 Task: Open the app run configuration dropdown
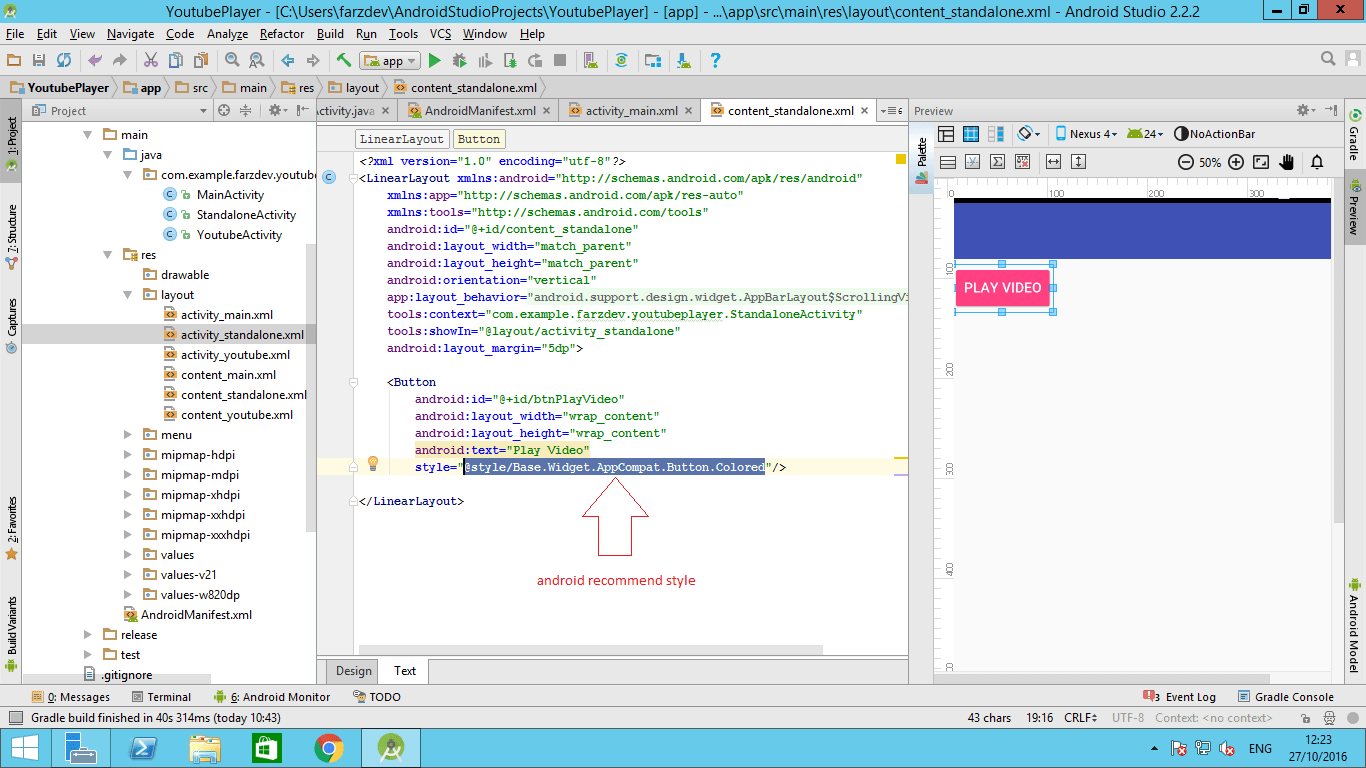[390, 61]
